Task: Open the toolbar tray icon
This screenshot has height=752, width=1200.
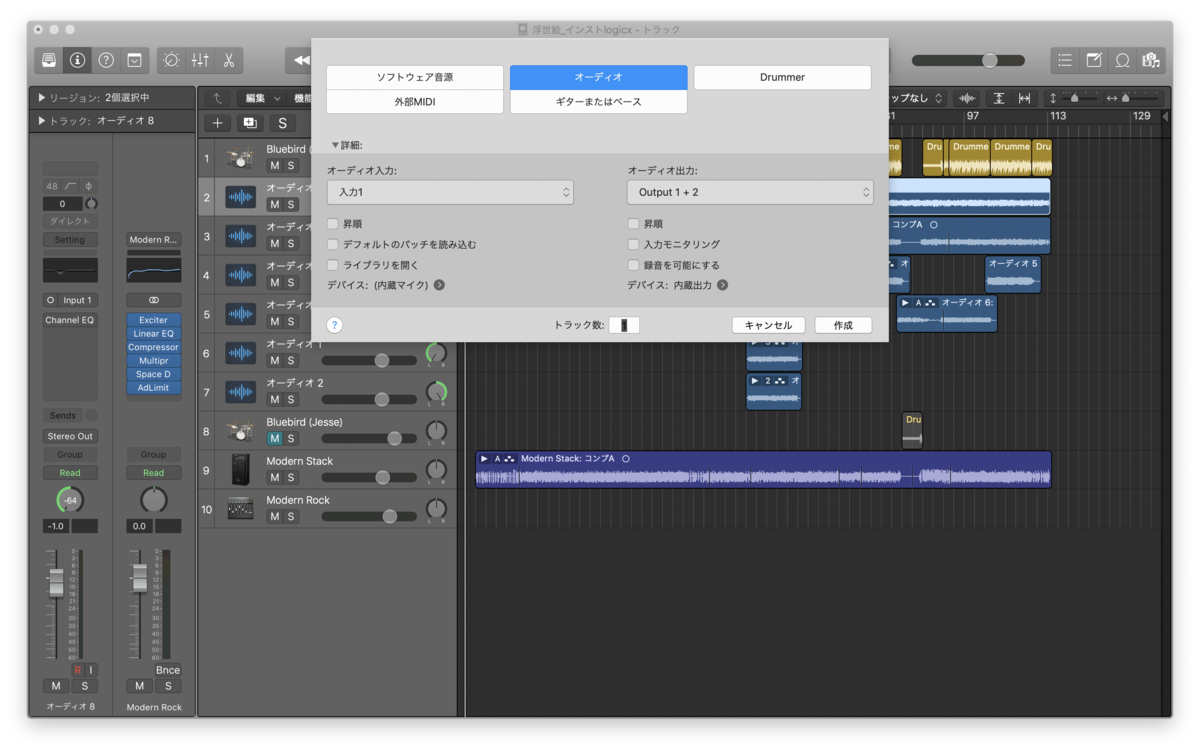Action: pos(134,60)
